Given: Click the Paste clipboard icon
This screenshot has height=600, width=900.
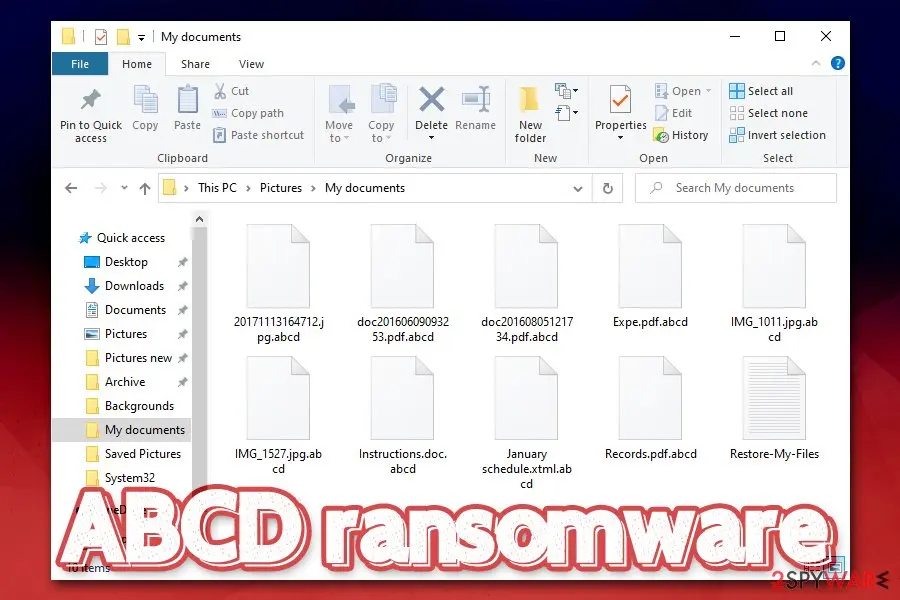Looking at the screenshot, I should click(187, 99).
